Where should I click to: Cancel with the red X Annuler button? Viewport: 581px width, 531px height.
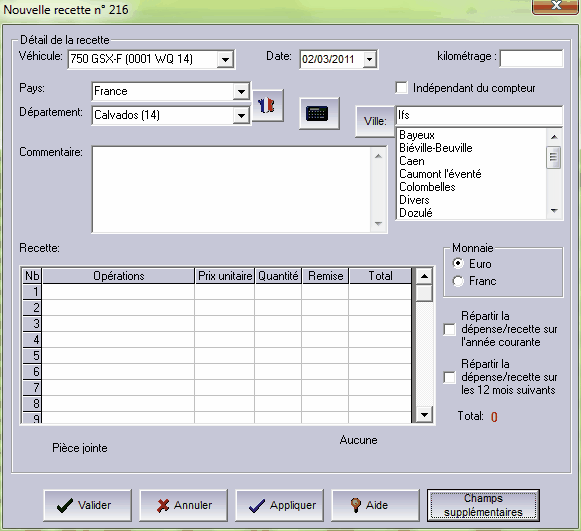coord(183,505)
